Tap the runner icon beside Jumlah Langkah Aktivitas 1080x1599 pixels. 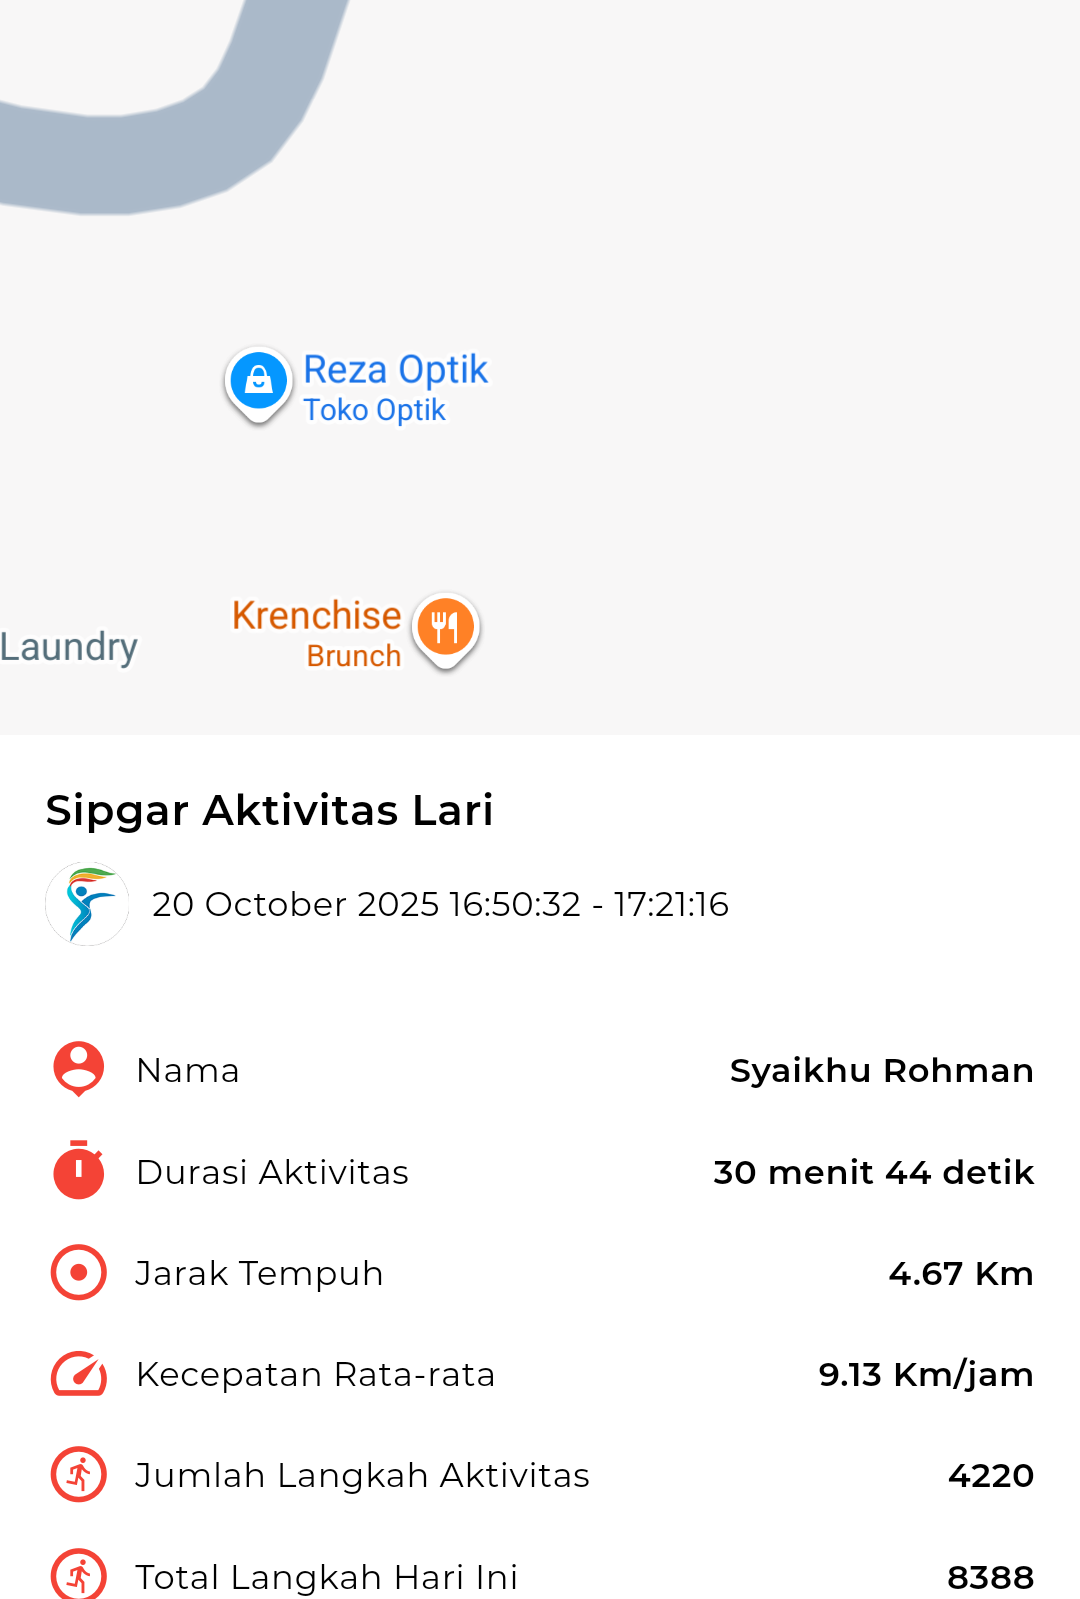[78, 1475]
